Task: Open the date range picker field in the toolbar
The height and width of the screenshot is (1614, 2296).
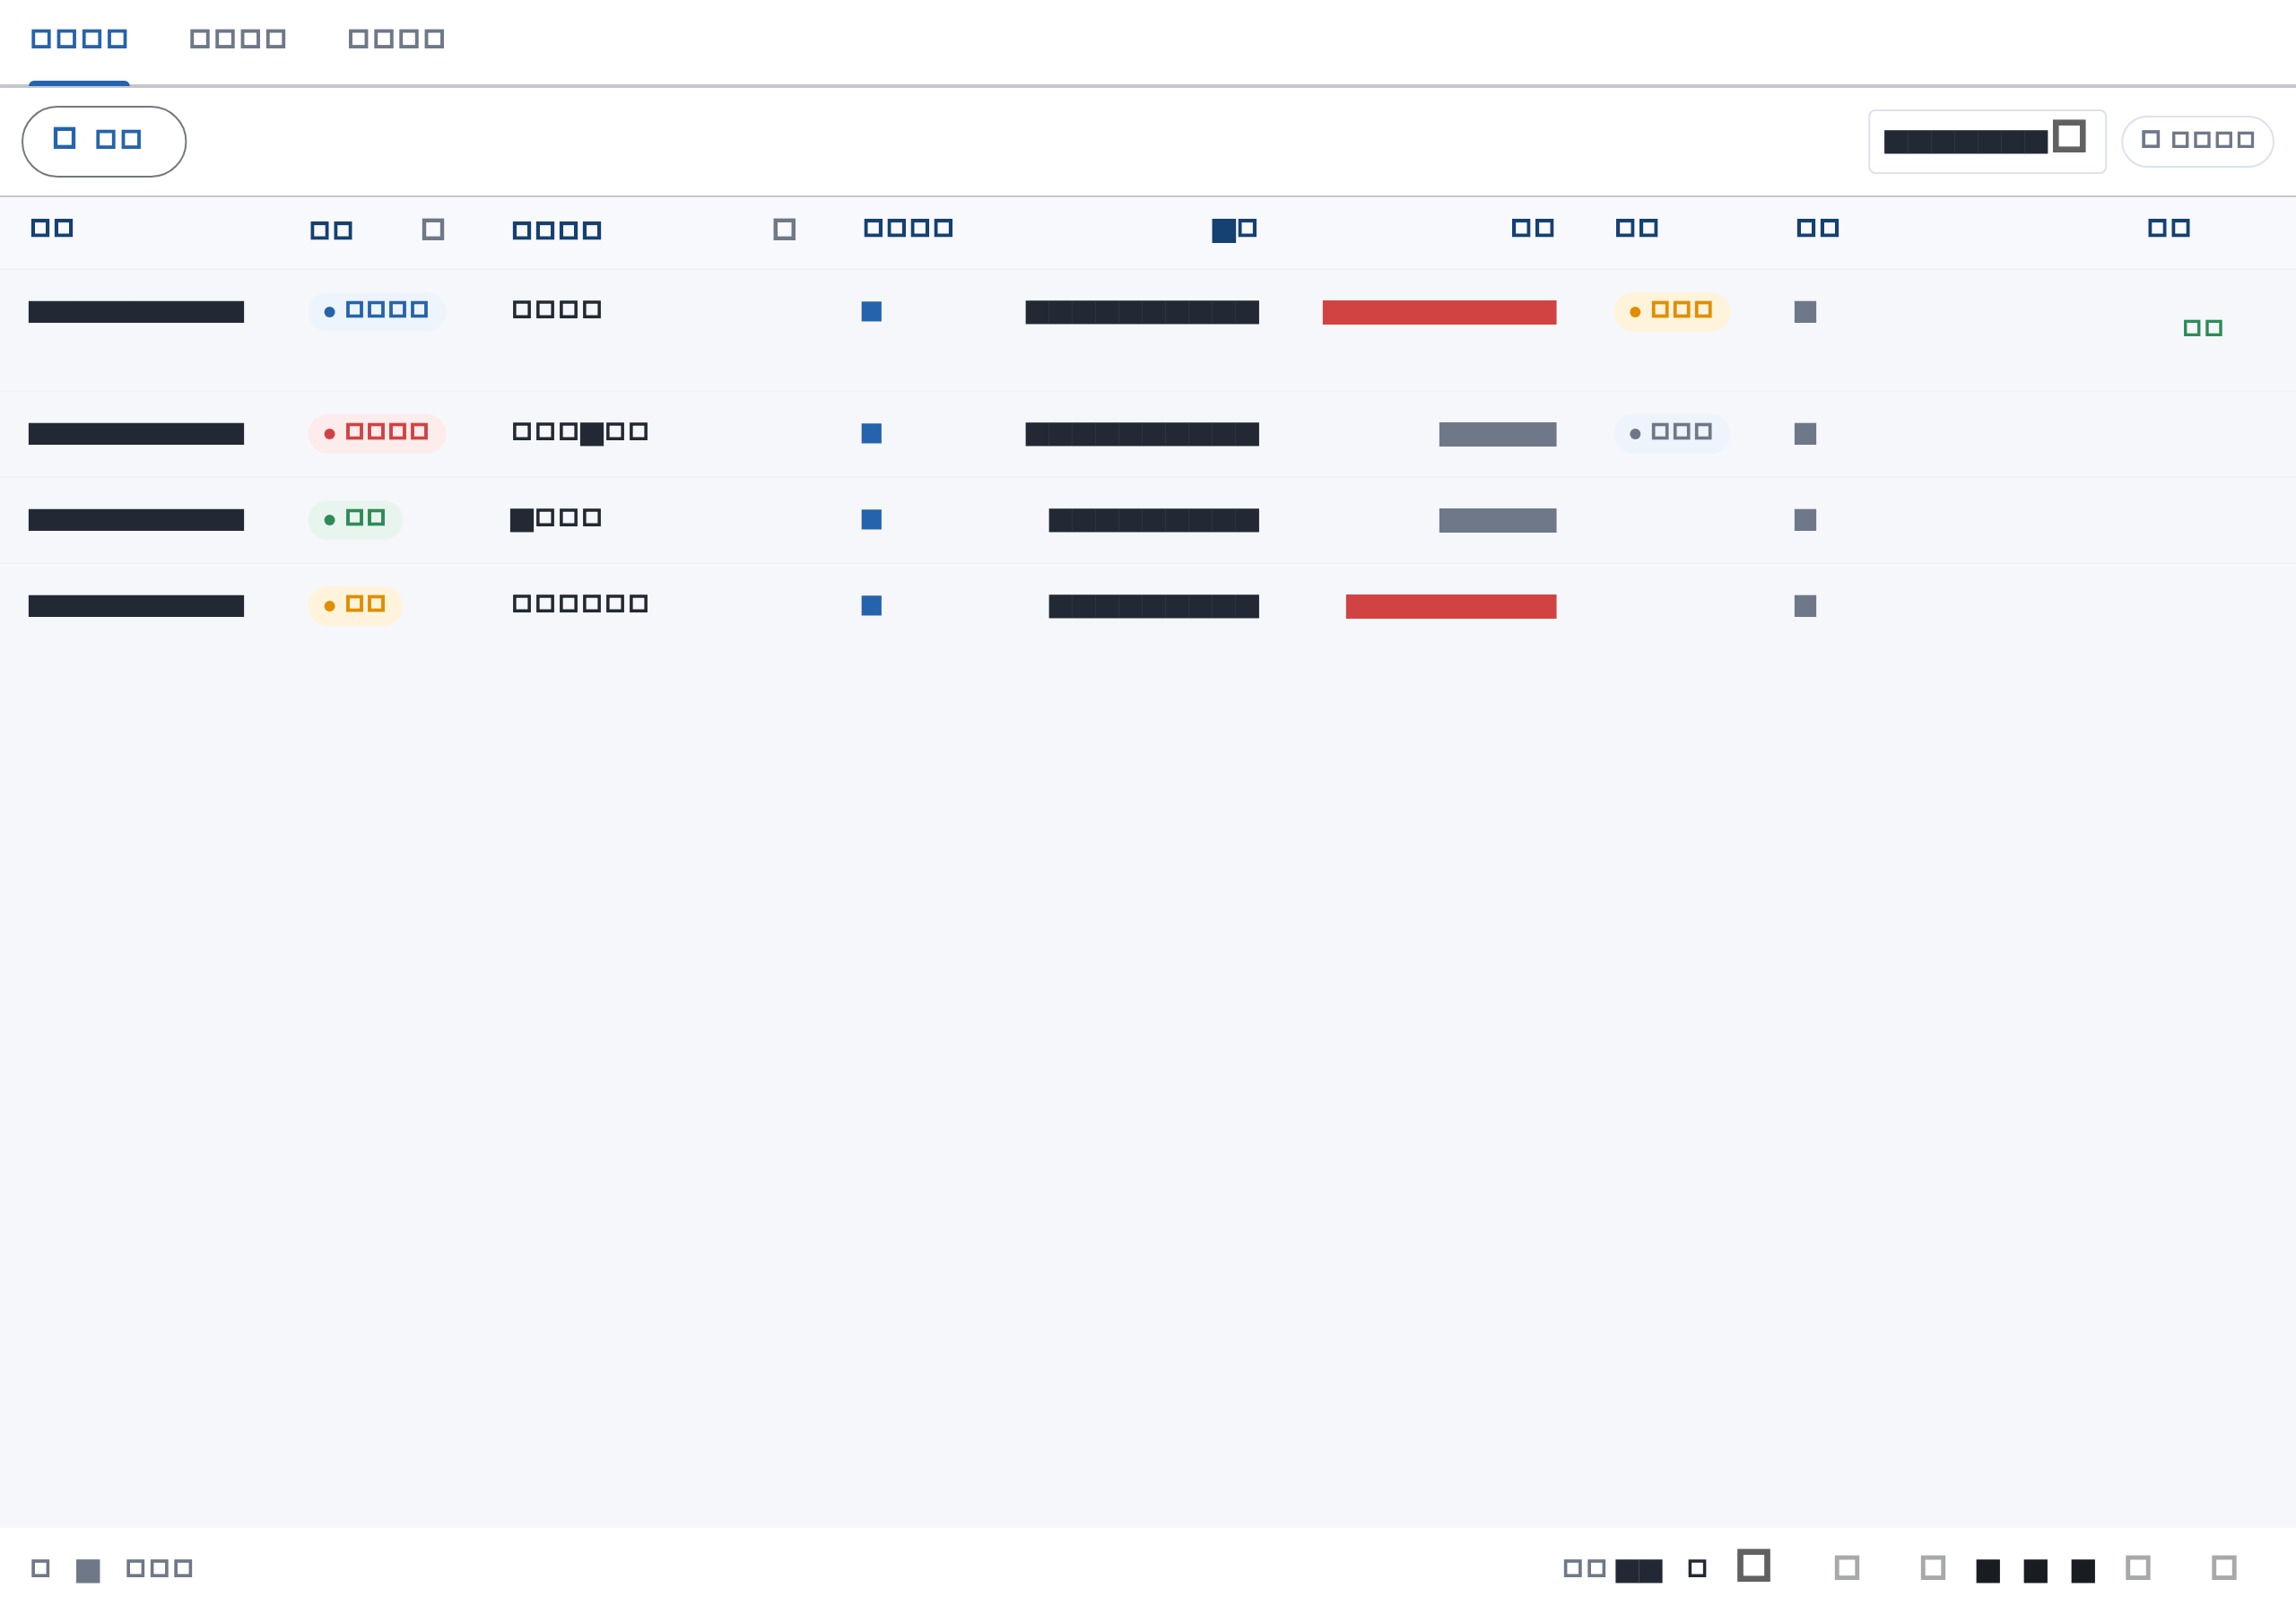Action: pos(1987,142)
